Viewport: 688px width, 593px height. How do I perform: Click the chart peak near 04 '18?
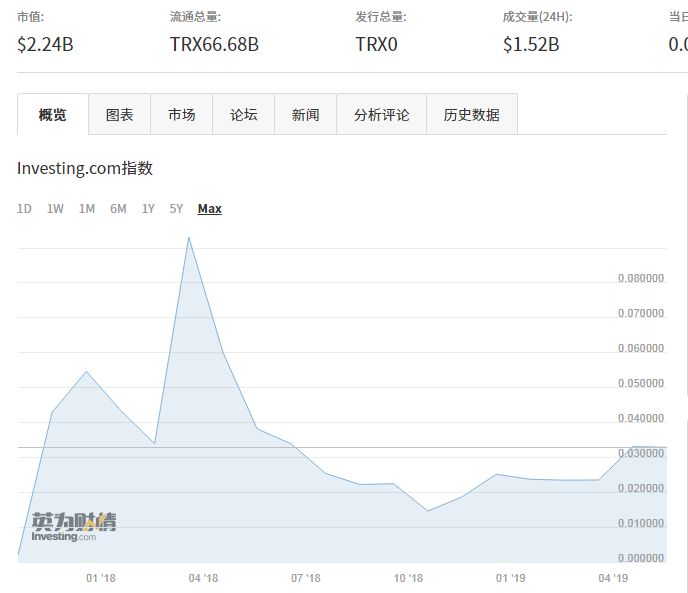point(189,237)
